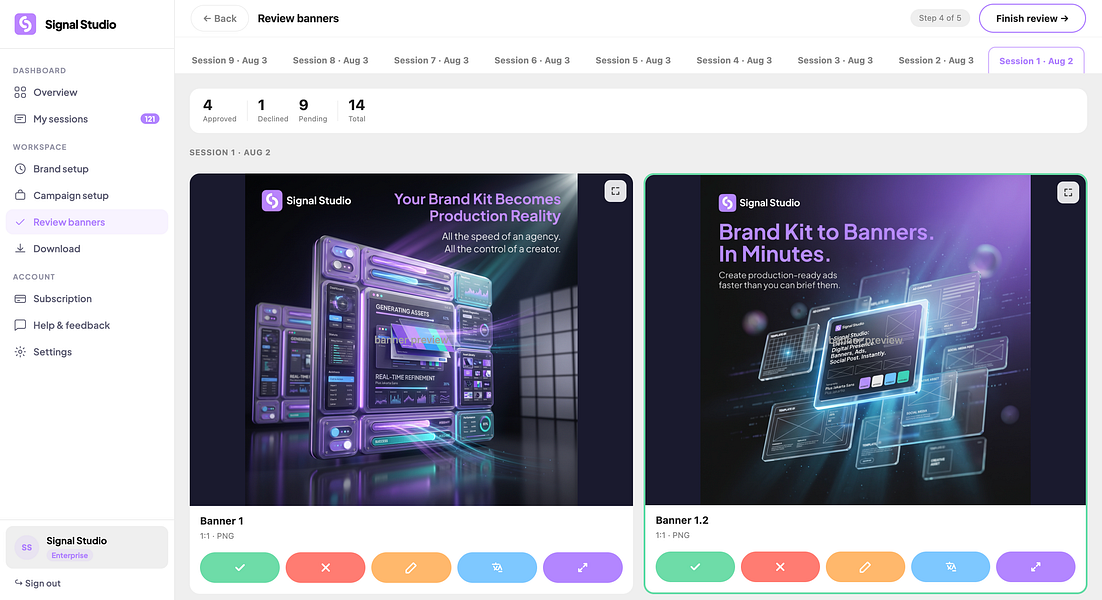This screenshot has height=600, width=1102.
Task: Decline Banner 1.2 with red X
Action: coord(780,567)
